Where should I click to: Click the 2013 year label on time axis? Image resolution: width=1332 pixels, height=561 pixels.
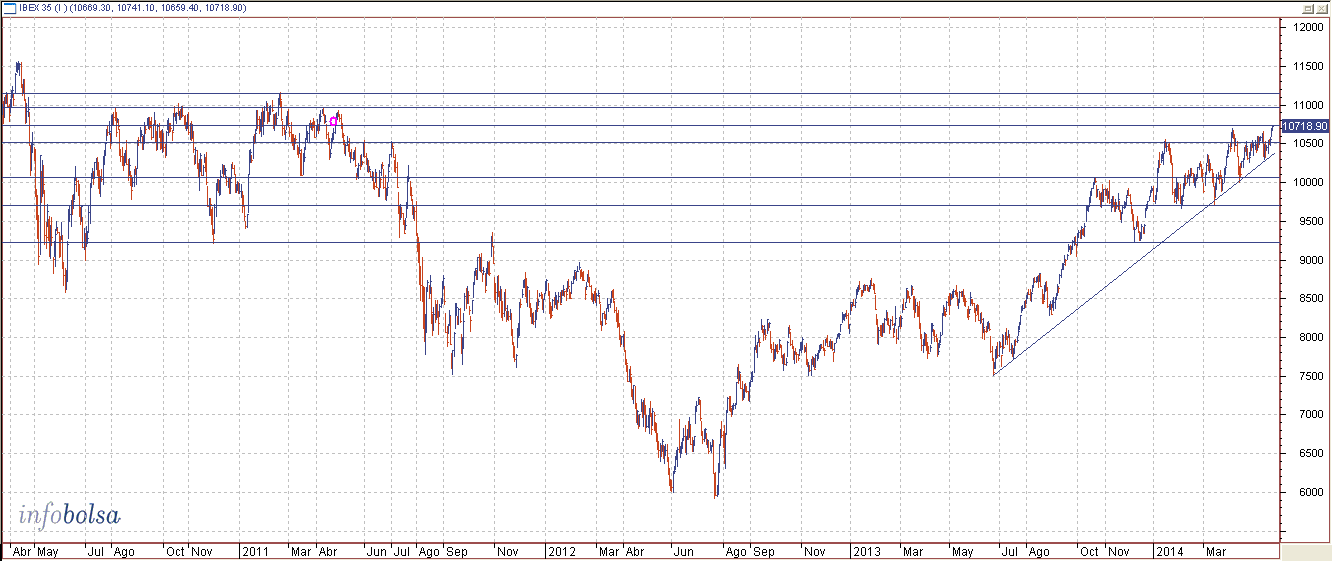click(865, 551)
